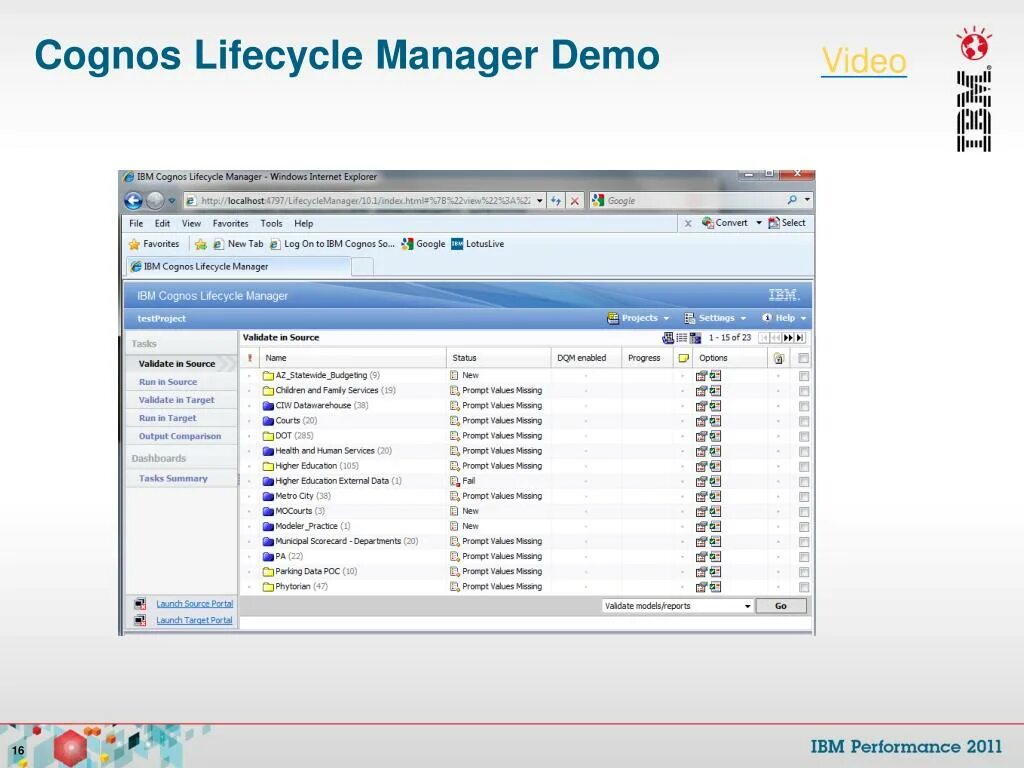Check the Courts row checkbox
Viewport: 1024px width, 768px height.
(x=804, y=421)
